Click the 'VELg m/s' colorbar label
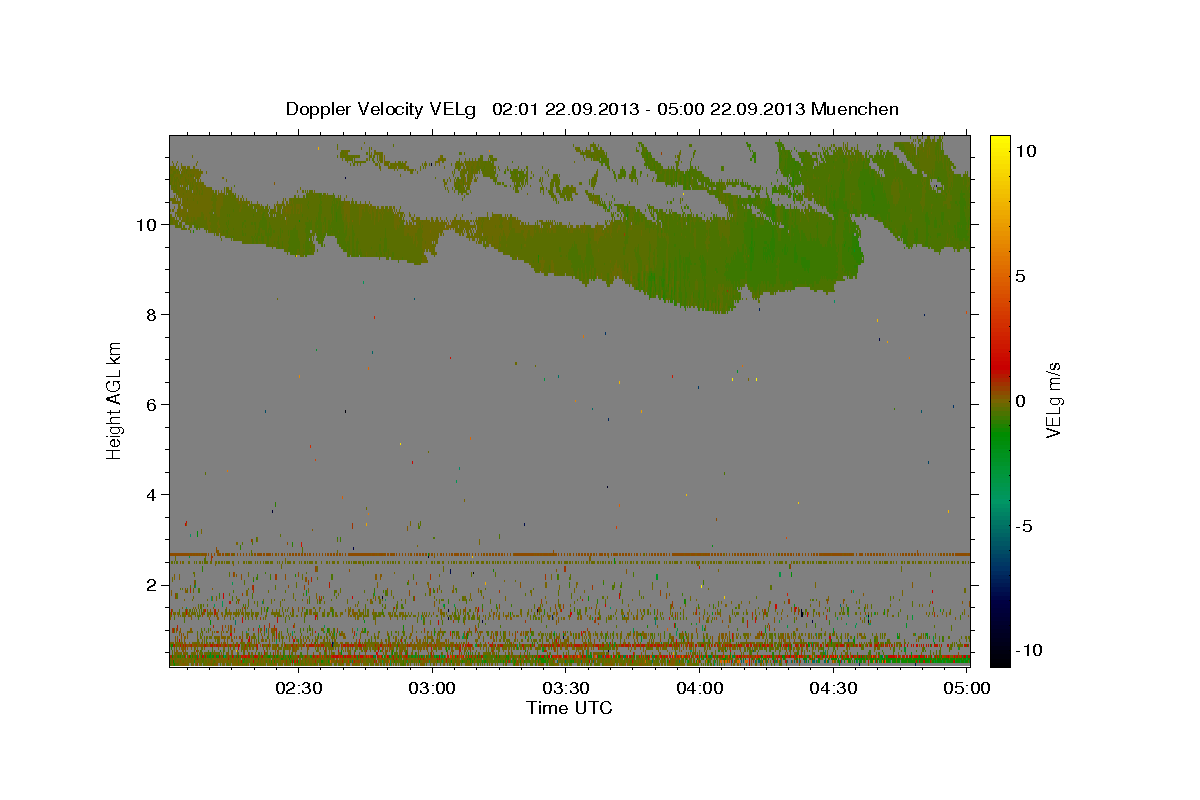 pyautogui.click(x=1053, y=399)
